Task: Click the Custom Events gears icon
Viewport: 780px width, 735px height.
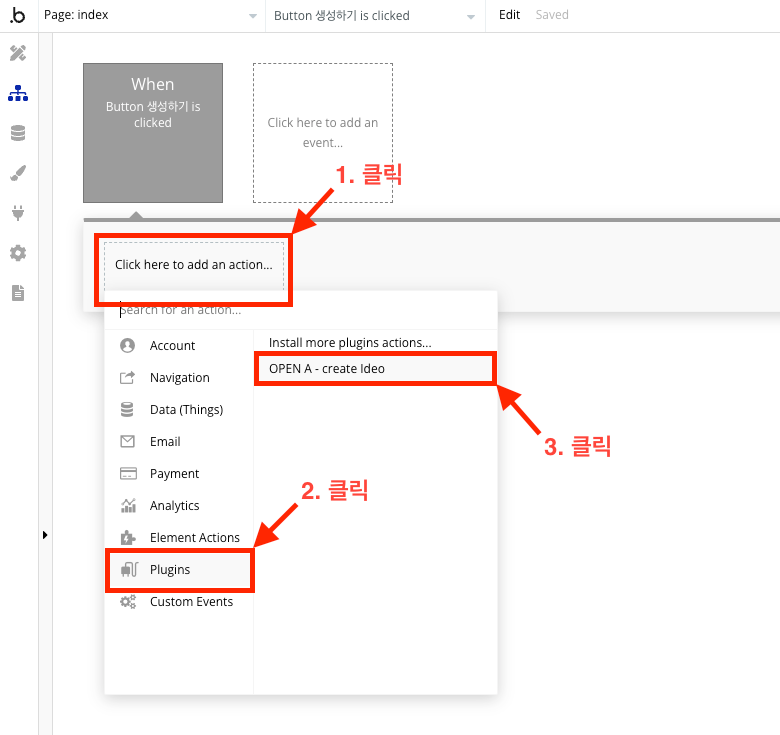Action: 128,602
